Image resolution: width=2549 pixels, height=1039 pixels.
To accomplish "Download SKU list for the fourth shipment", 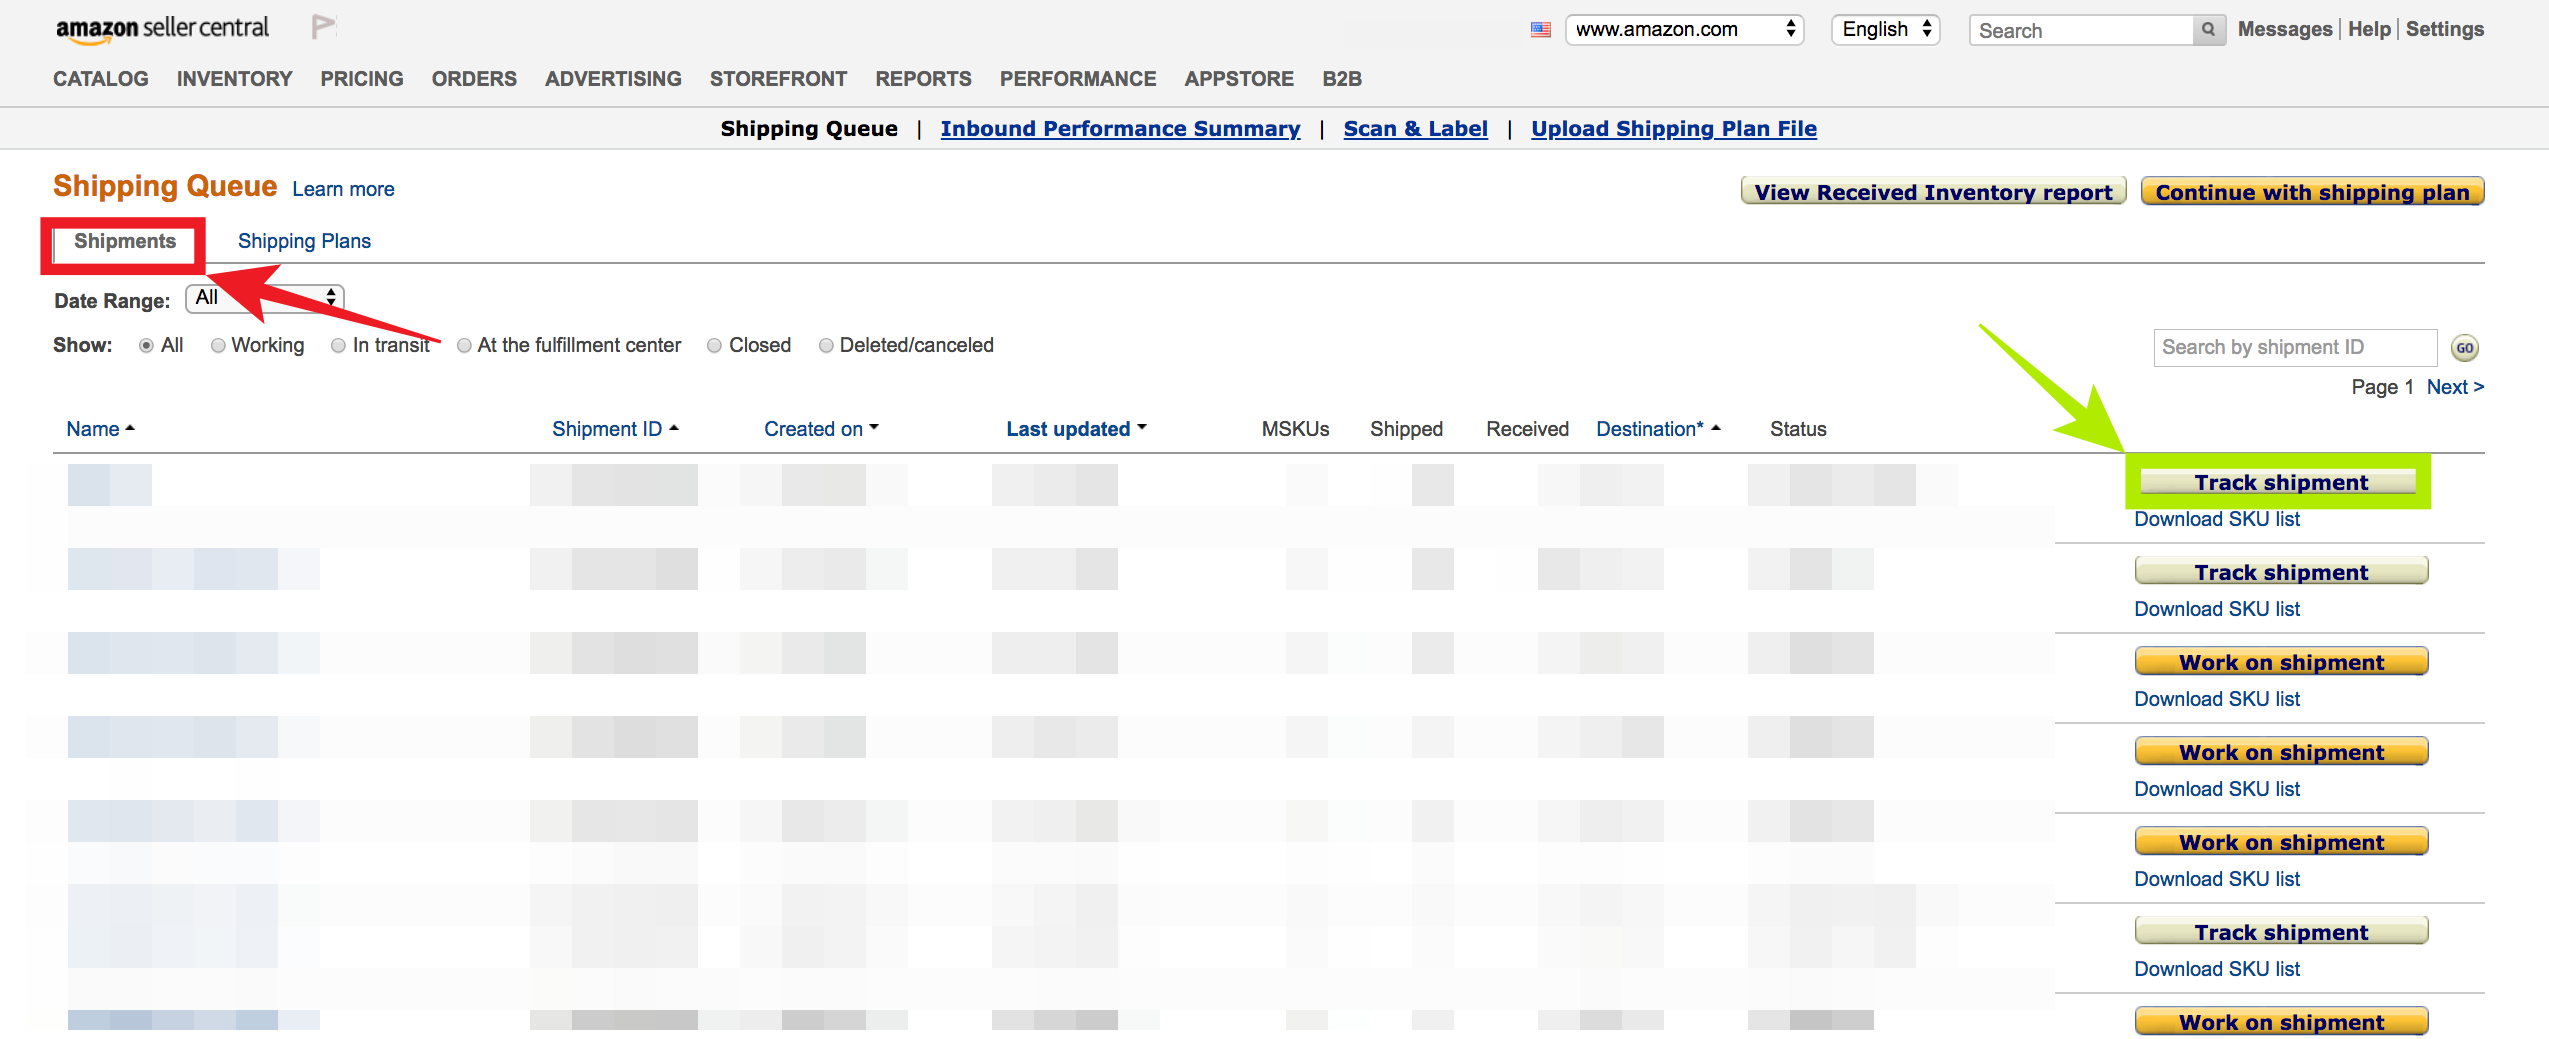I will [2217, 789].
